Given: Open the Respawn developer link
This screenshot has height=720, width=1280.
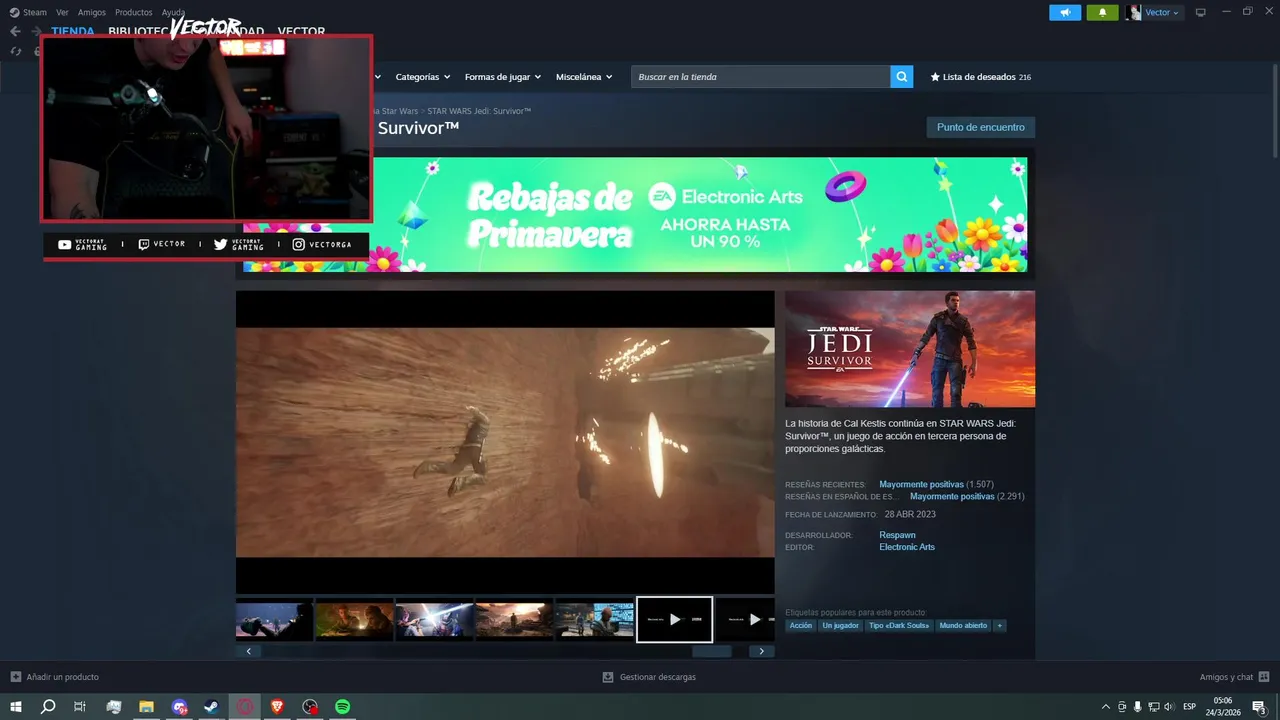Looking at the screenshot, I should pyautogui.click(x=897, y=535).
